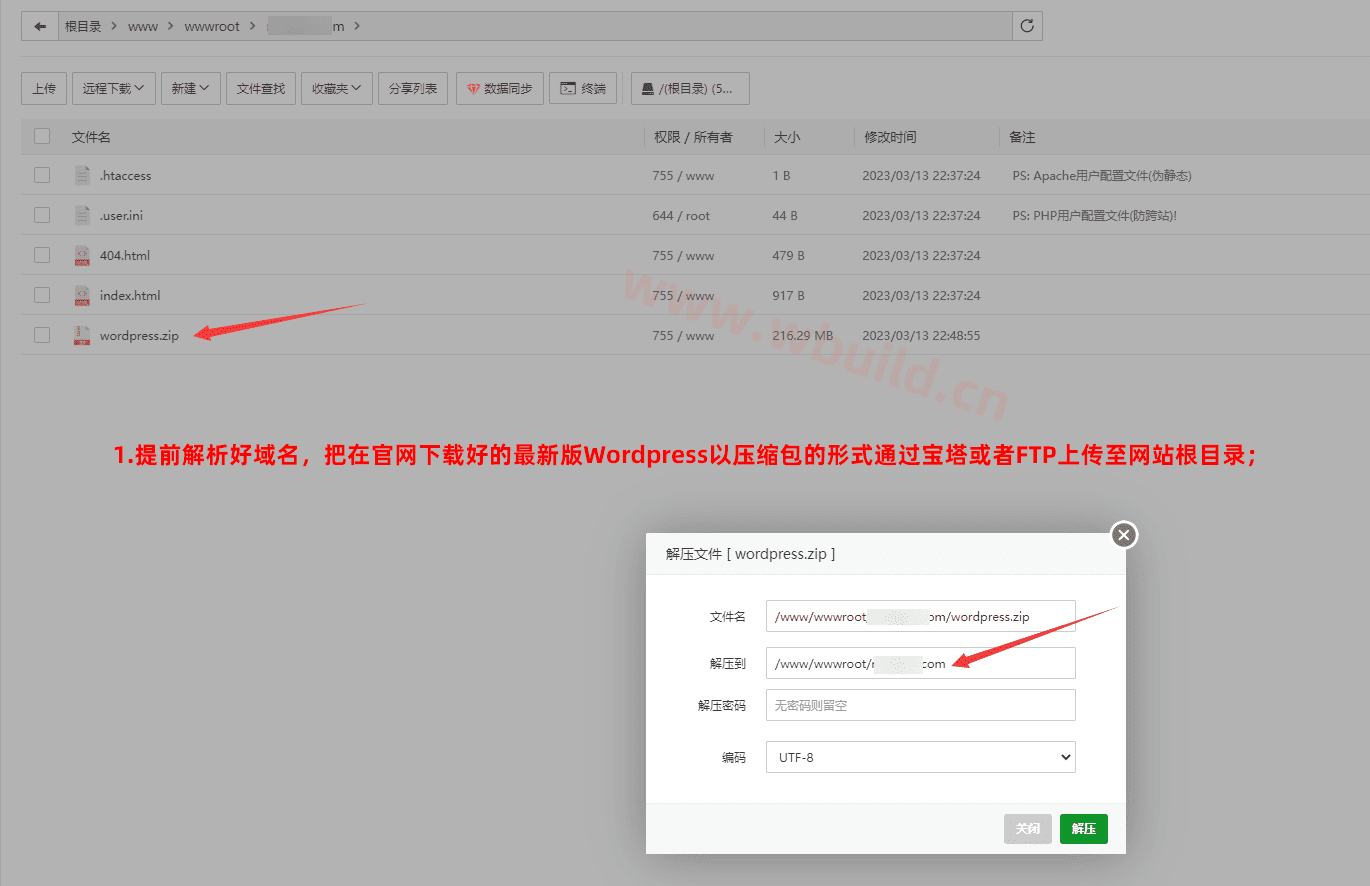Click the 文件查找 button
The width and height of the screenshot is (1370, 886).
tap(261, 88)
